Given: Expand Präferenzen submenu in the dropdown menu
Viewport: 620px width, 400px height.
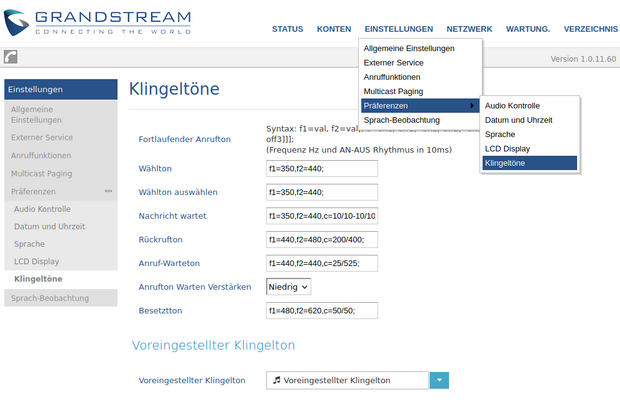Looking at the screenshot, I should 420,105.
